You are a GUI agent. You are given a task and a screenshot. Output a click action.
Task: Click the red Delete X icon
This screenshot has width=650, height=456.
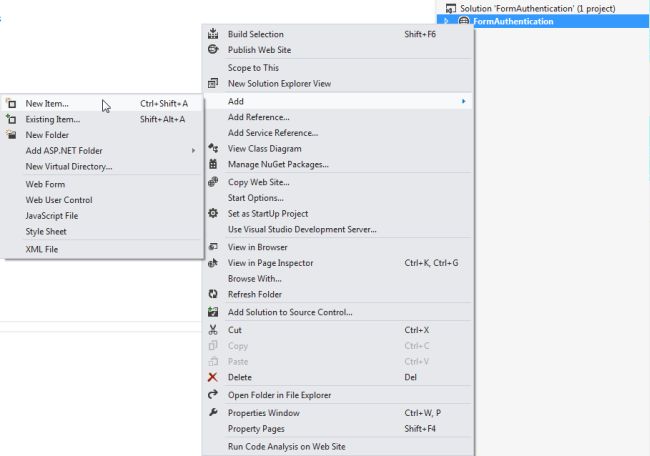coord(212,377)
